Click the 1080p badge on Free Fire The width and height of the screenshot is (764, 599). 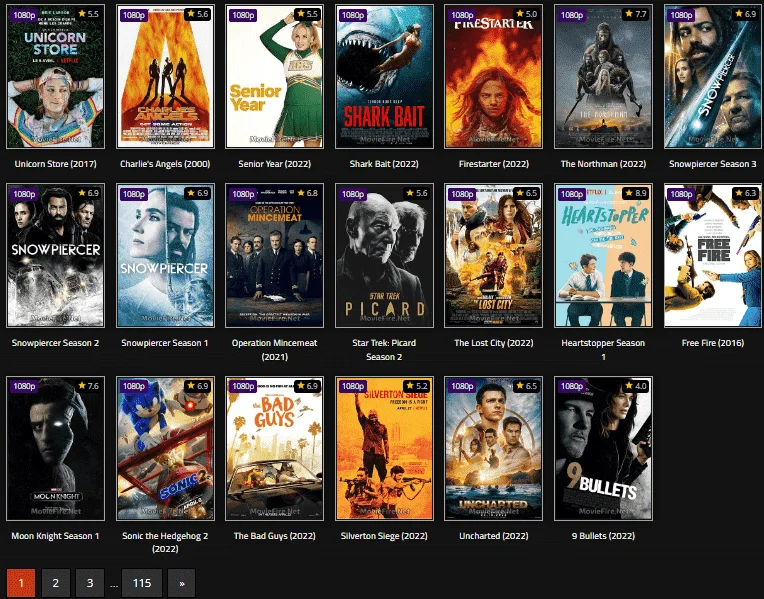(681, 194)
